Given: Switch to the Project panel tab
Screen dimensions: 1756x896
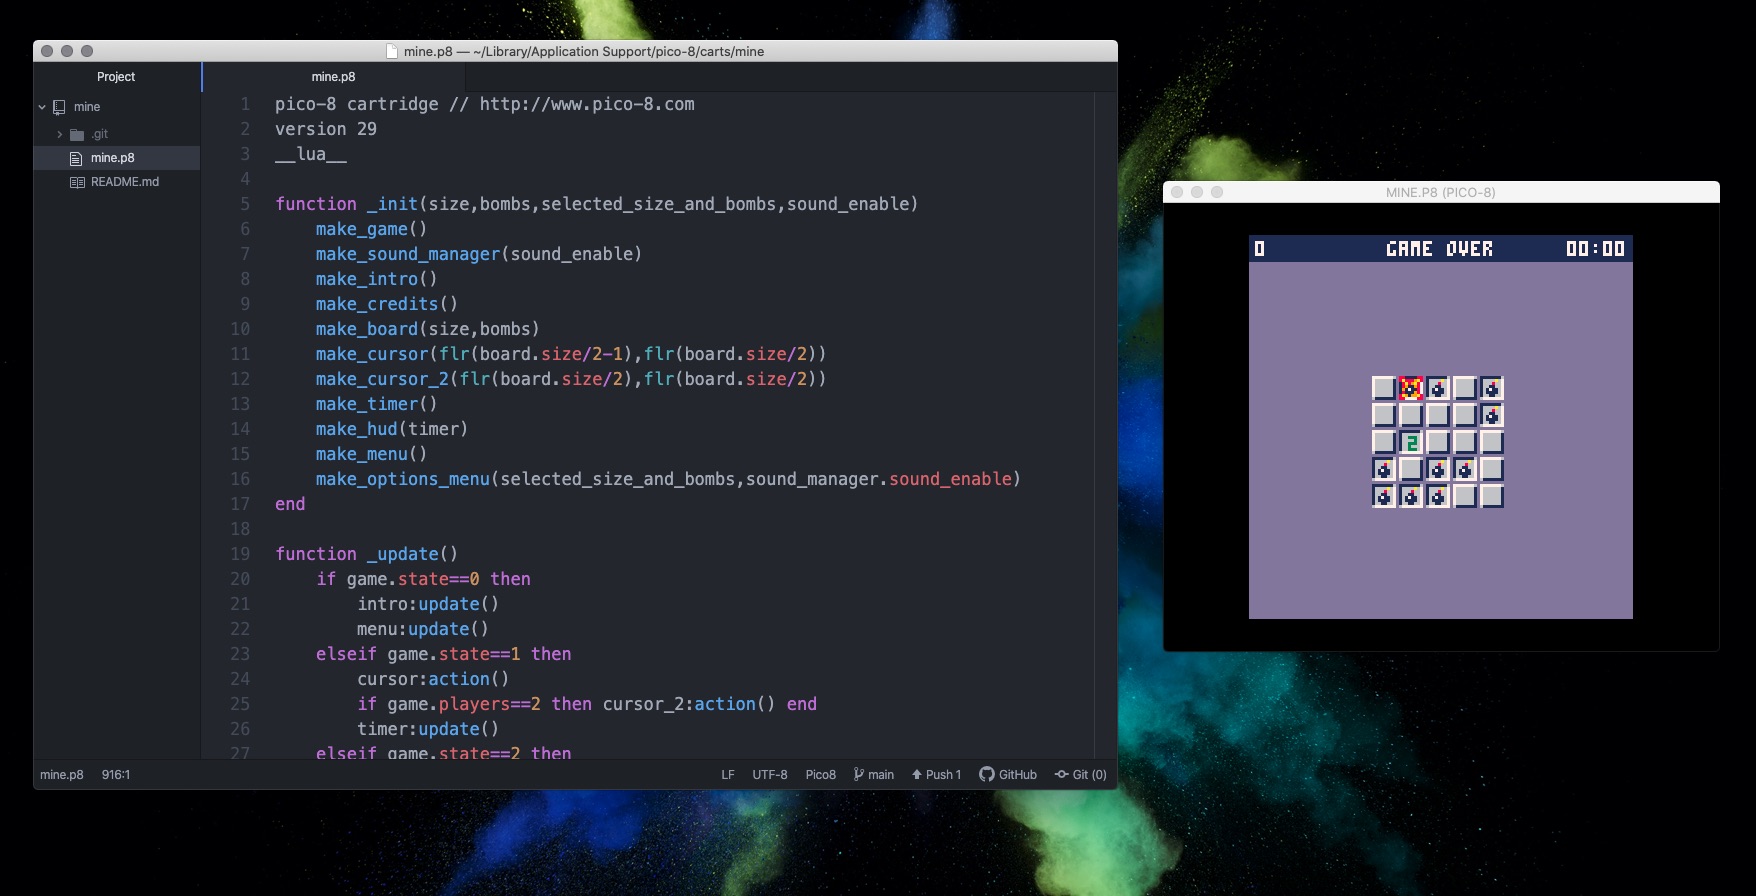Looking at the screenshot, I should pos(116,77).
